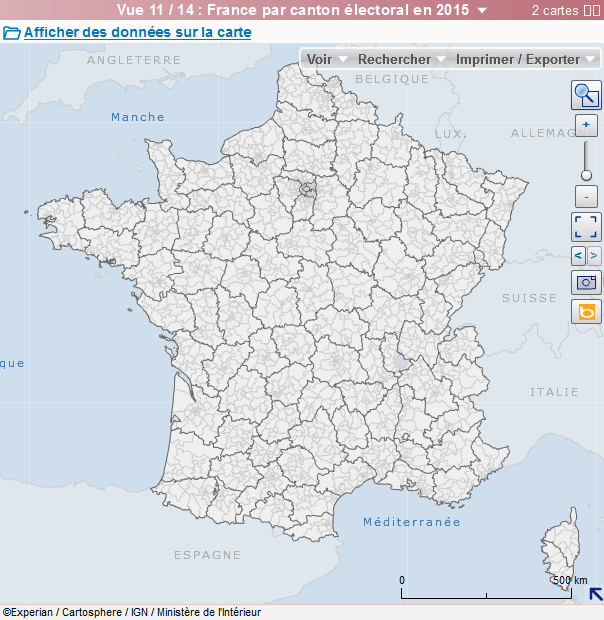The image size is (604, 620).
Task: Open the Rechercher dropdown menu
Action: coord(400,59)
